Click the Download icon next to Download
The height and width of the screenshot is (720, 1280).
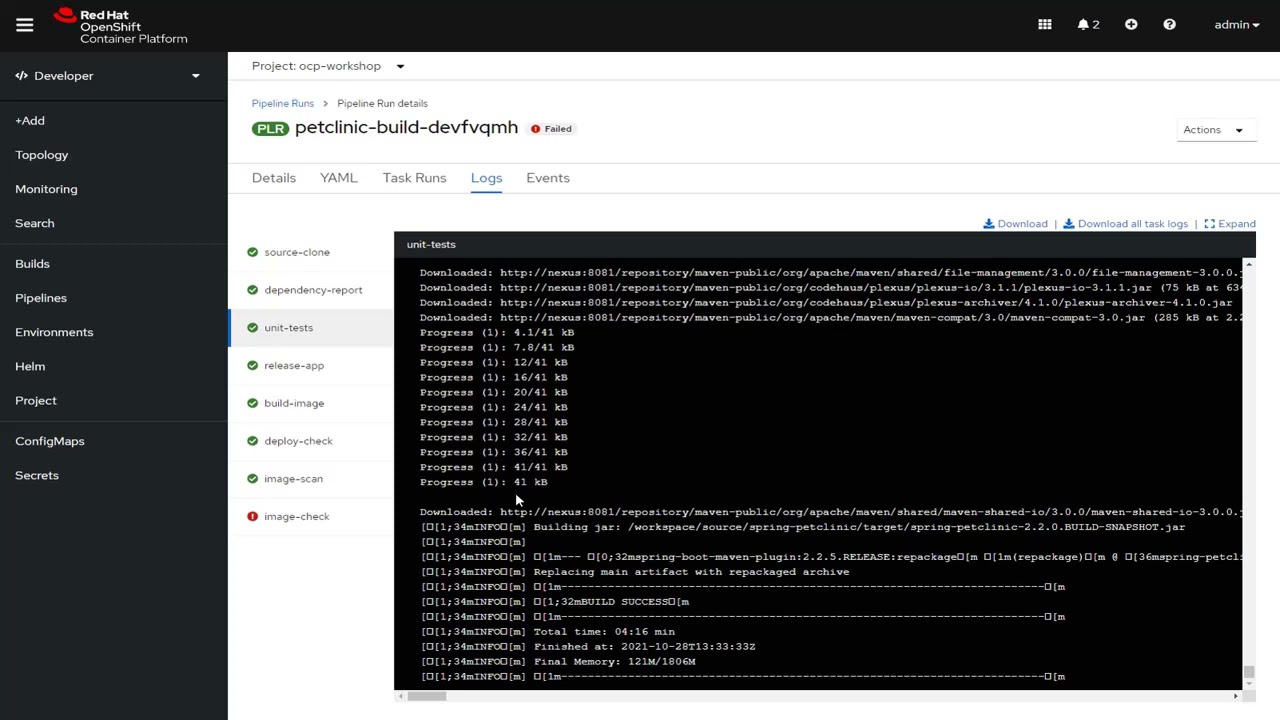(989, 224)
